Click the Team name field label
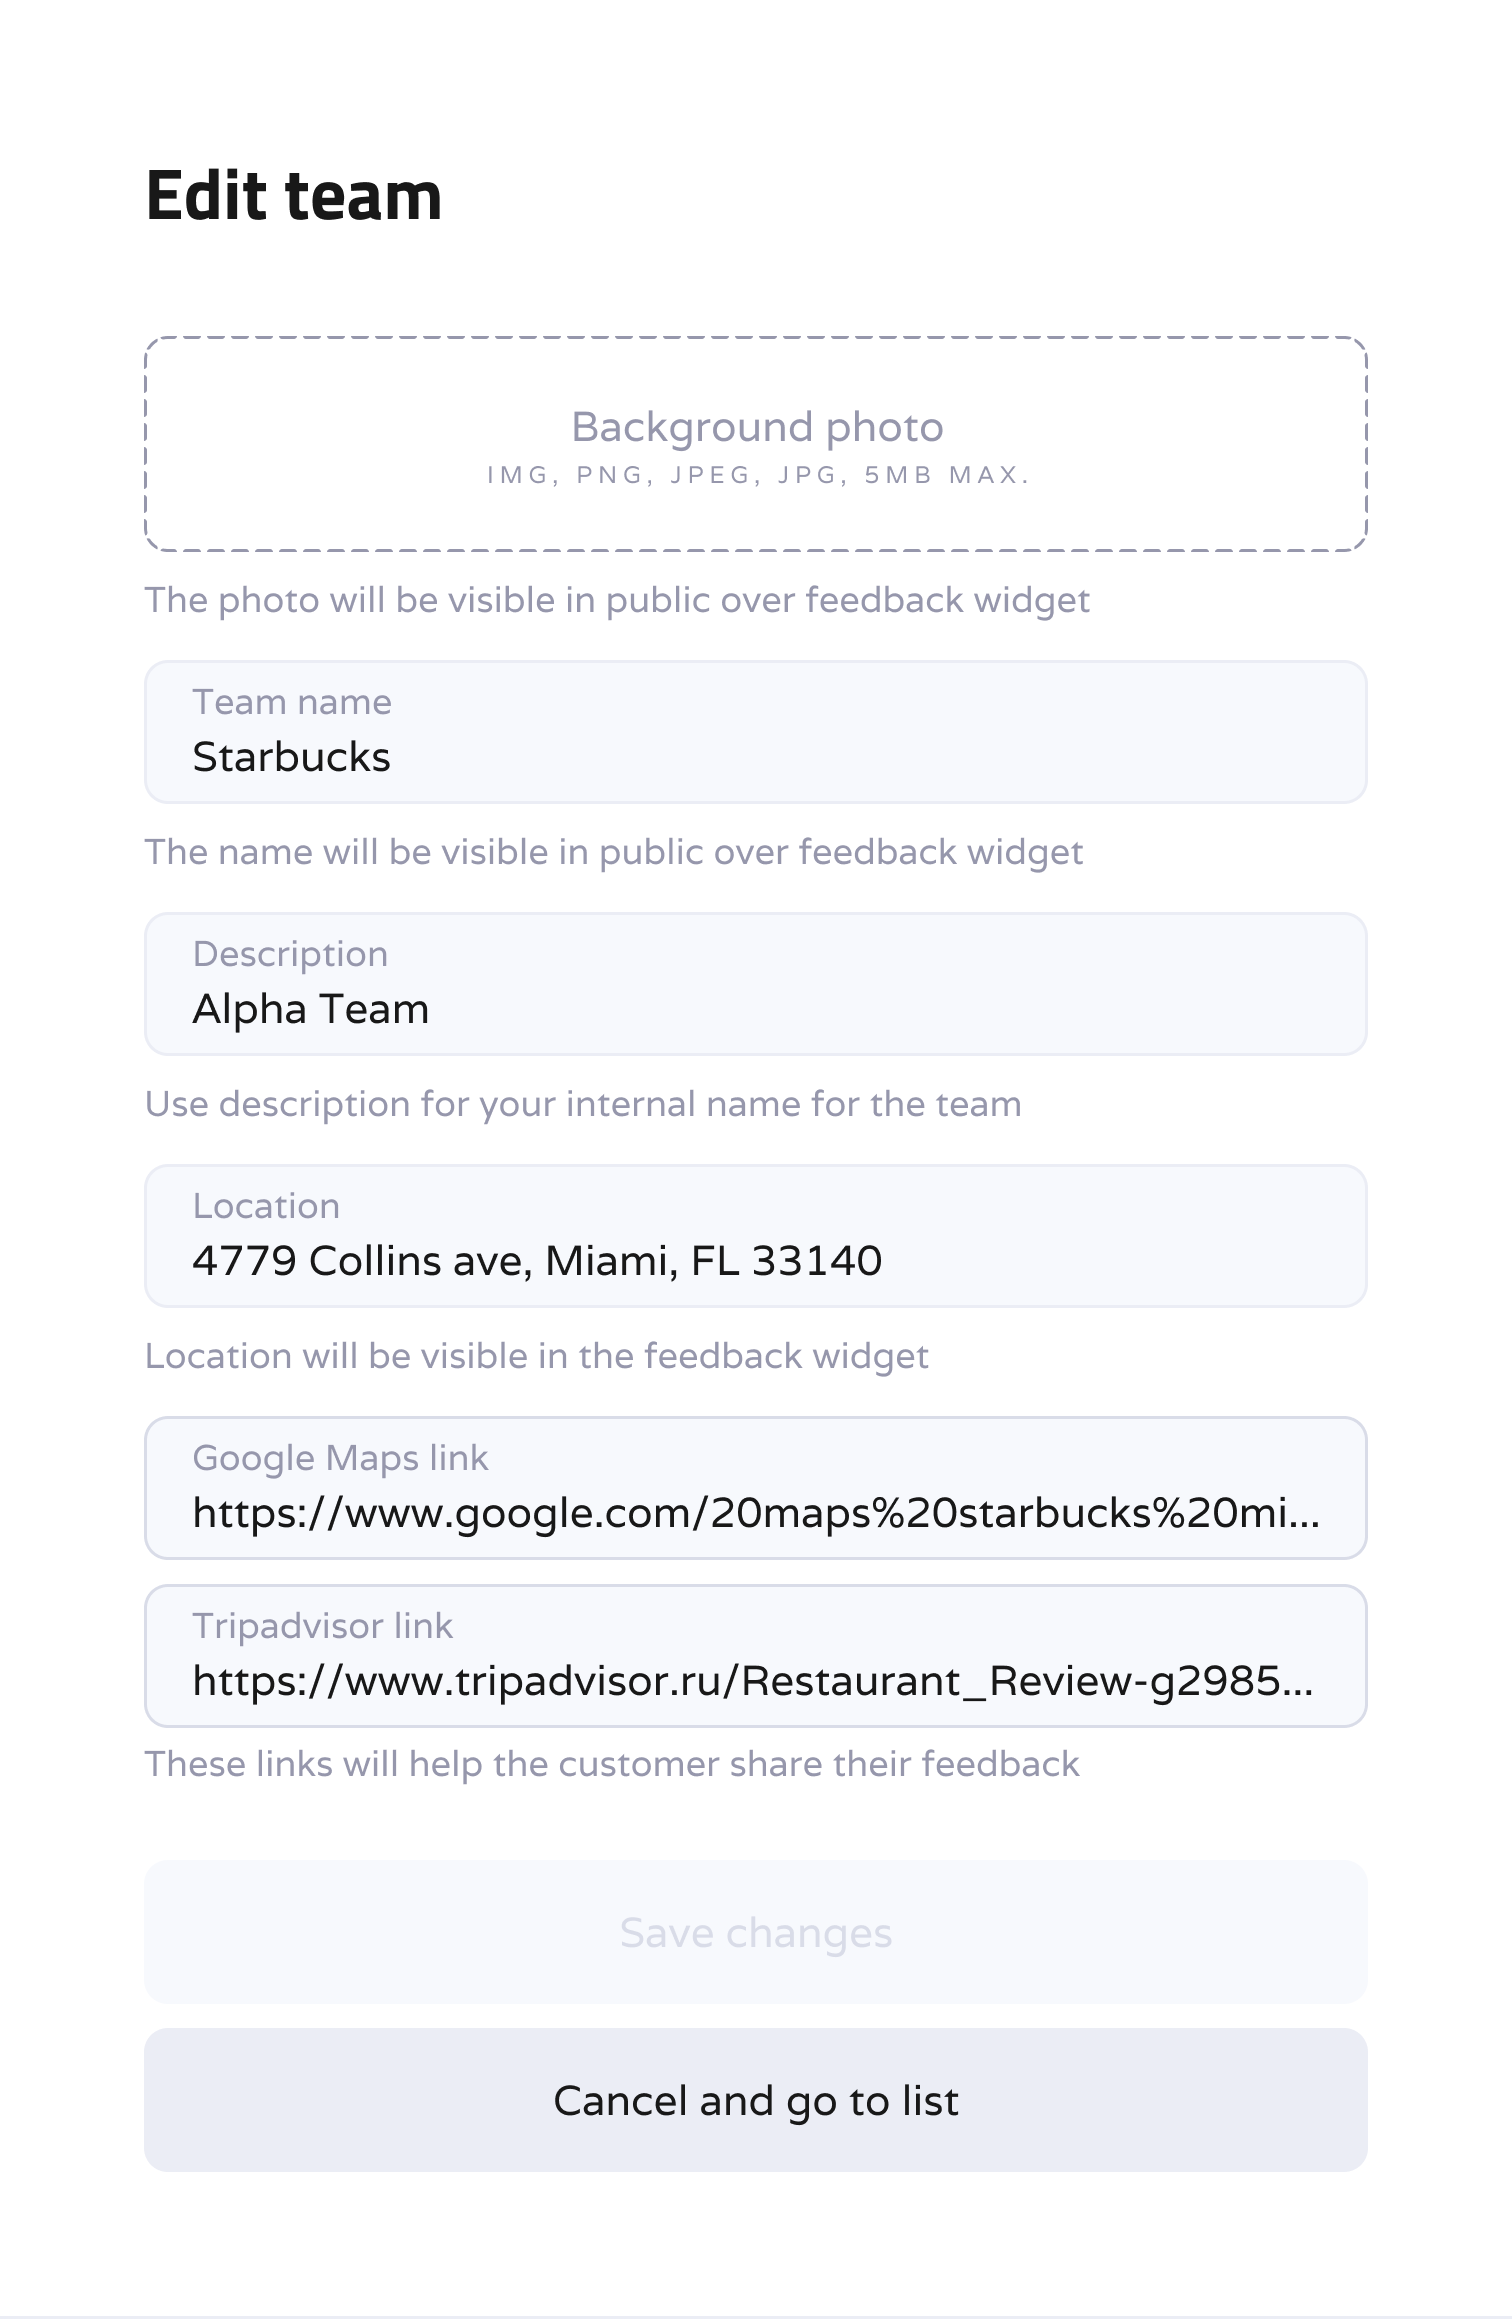Screen dimensions: 1512x2319 click(x=292, y=702)
